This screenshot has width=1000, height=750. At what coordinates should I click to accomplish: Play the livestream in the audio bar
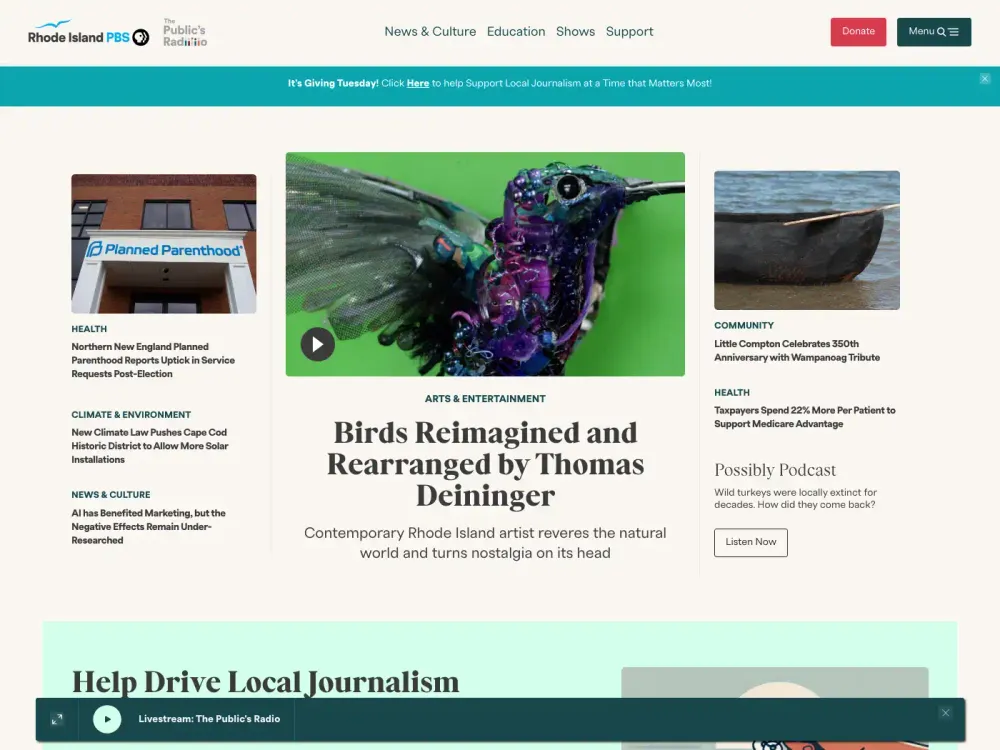click(107, 719)
